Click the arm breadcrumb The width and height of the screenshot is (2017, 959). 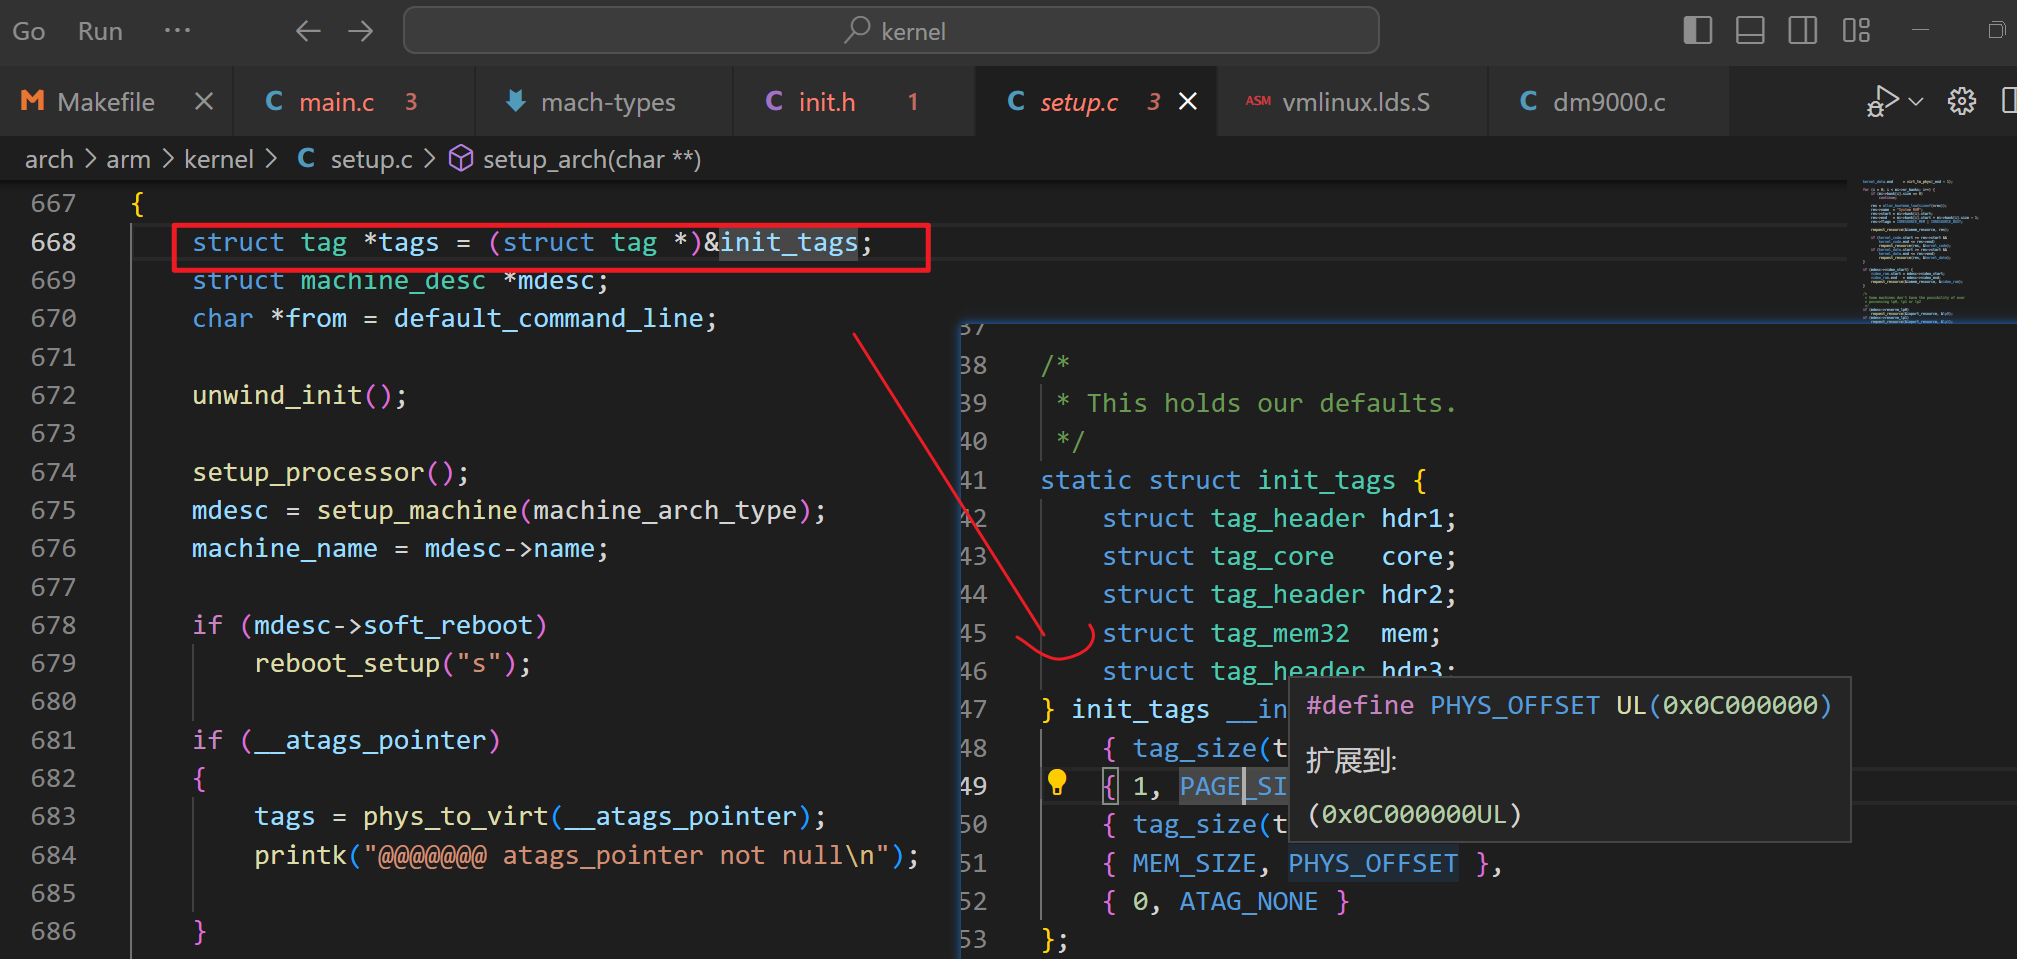pyautogui.click(x=128, y=159)
